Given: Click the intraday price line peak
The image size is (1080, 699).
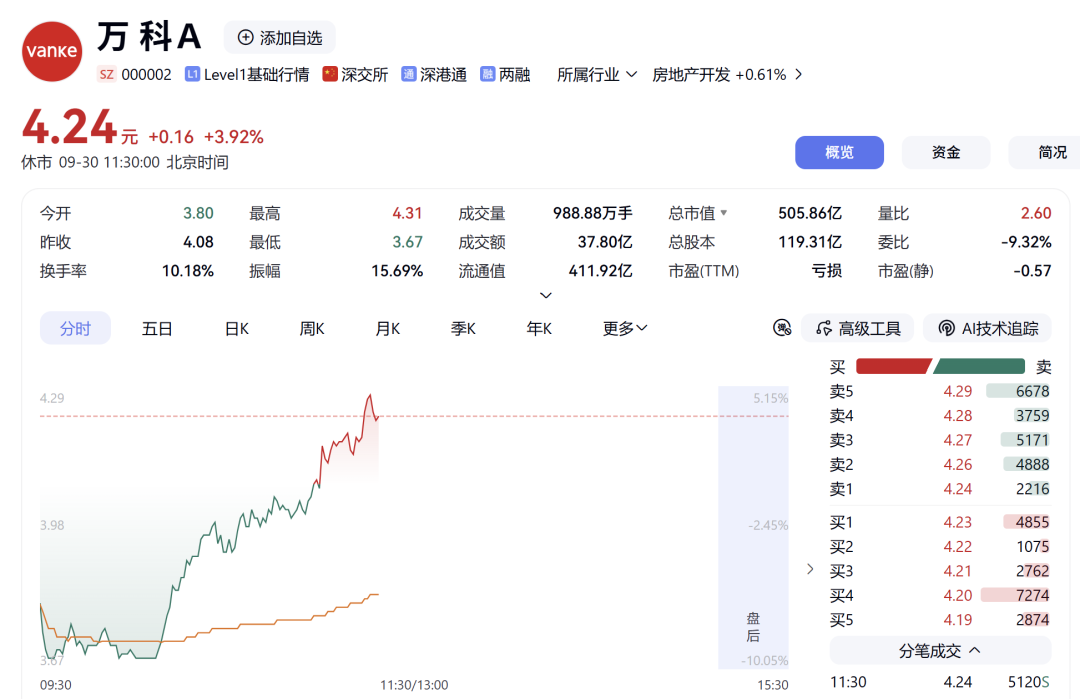Looking at the screenshot, I should click(x=370, y=395).
